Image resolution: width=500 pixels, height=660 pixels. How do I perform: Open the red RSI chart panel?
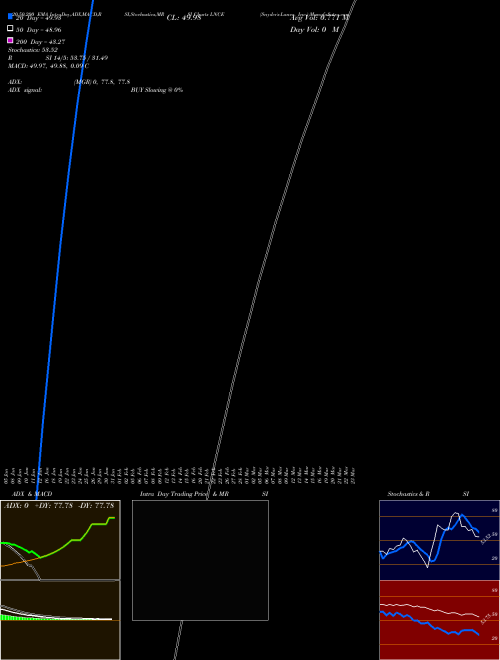click(439, 620)
